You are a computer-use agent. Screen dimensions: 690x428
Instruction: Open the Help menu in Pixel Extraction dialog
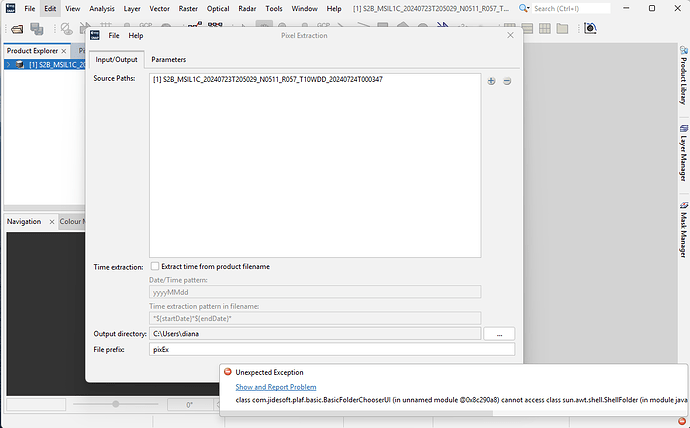[x=135, y=35]
